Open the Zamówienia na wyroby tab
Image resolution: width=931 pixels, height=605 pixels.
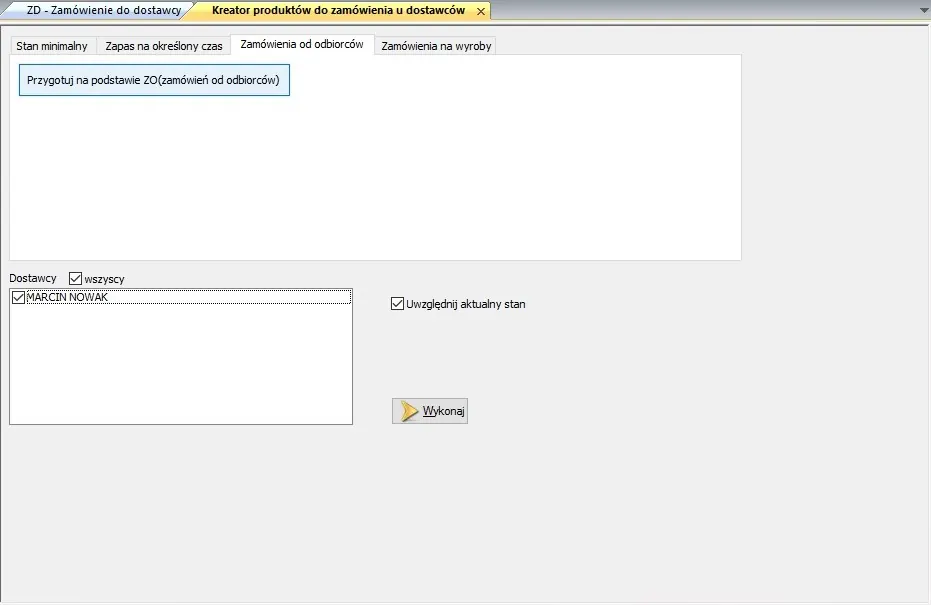coord(436,46)
